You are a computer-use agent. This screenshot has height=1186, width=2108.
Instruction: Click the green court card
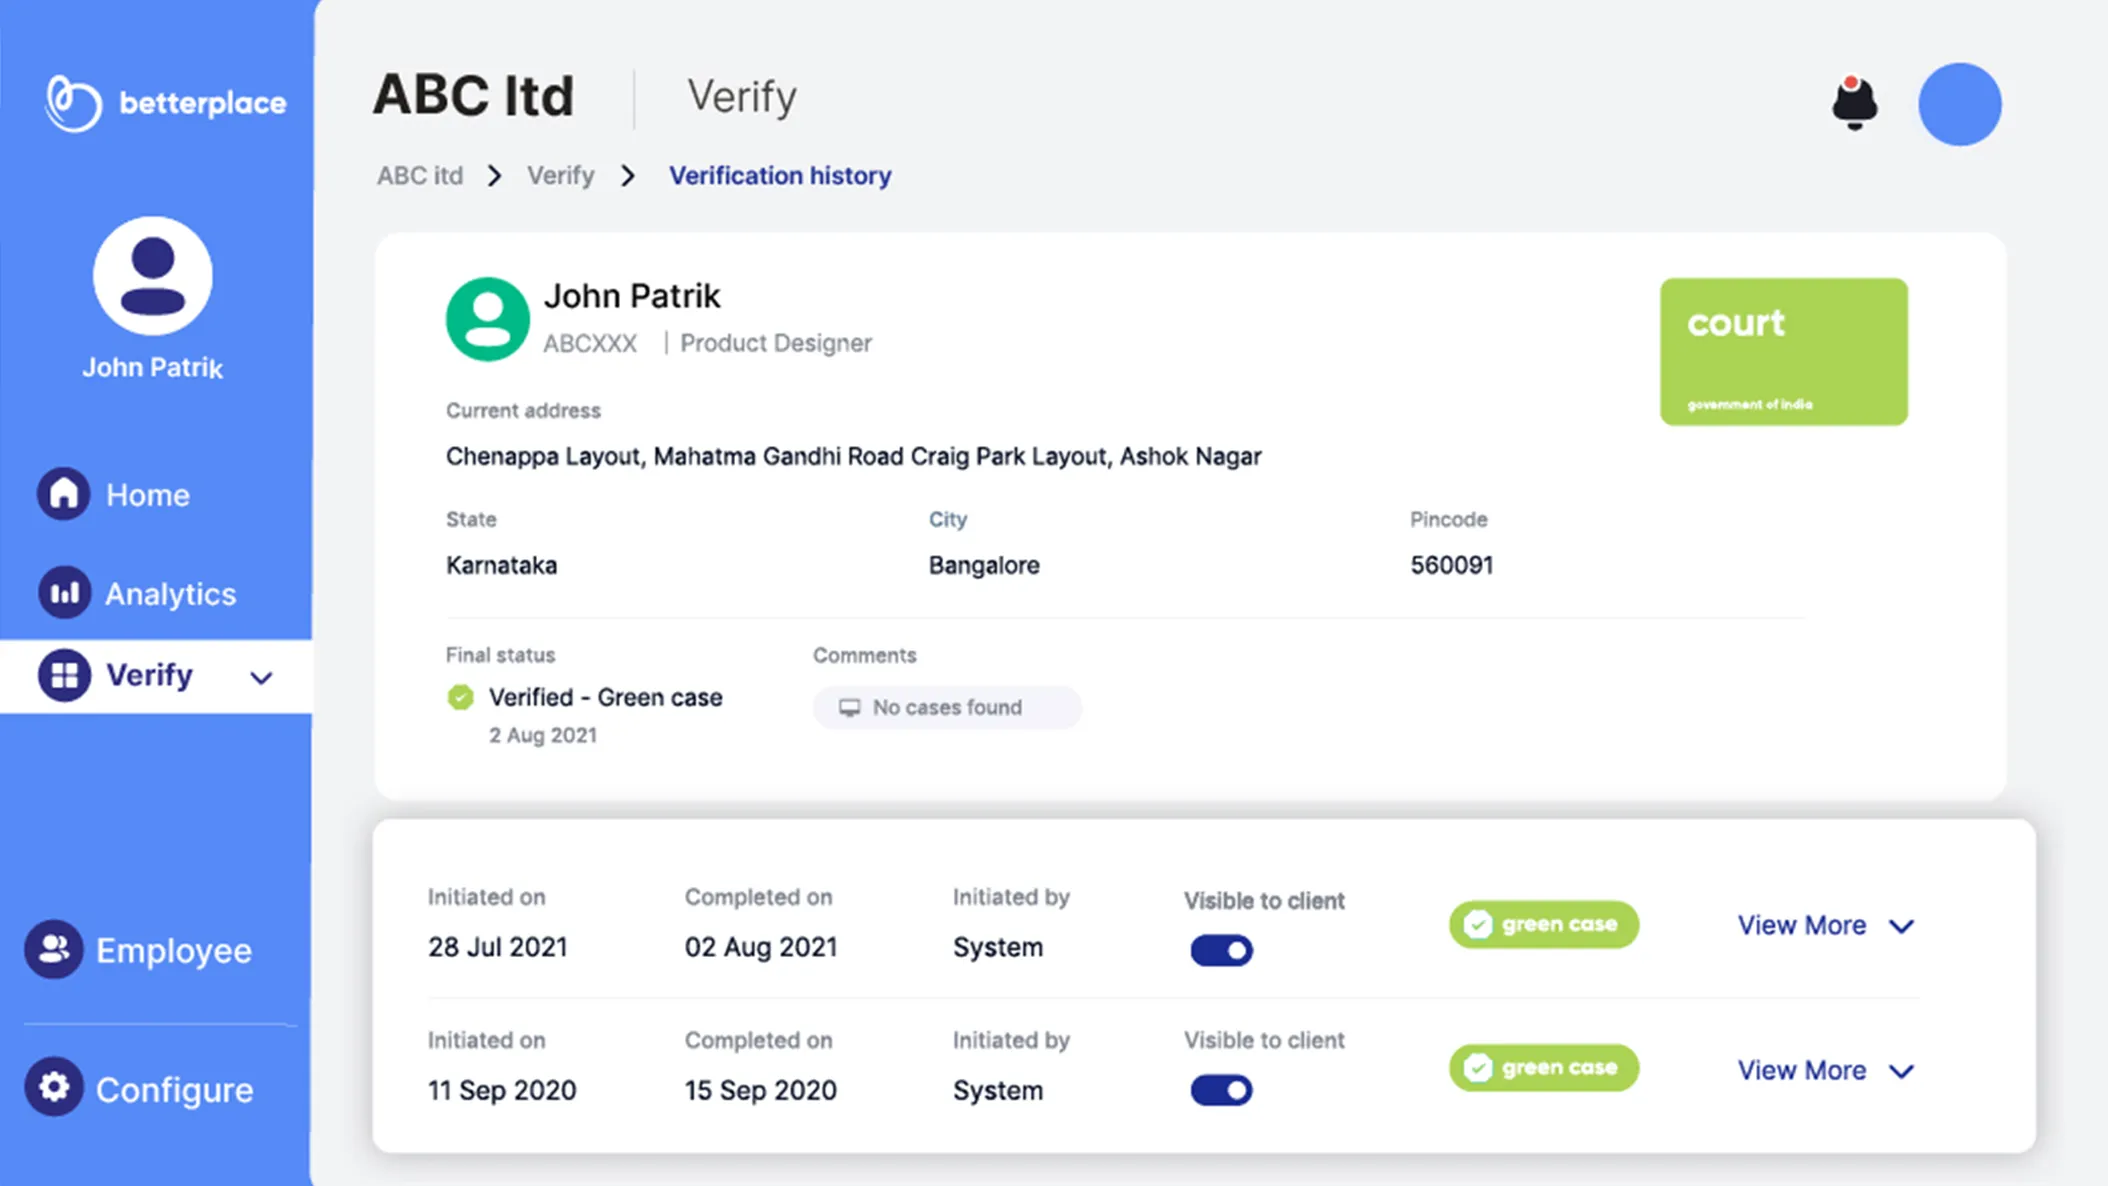[1783, 352]
